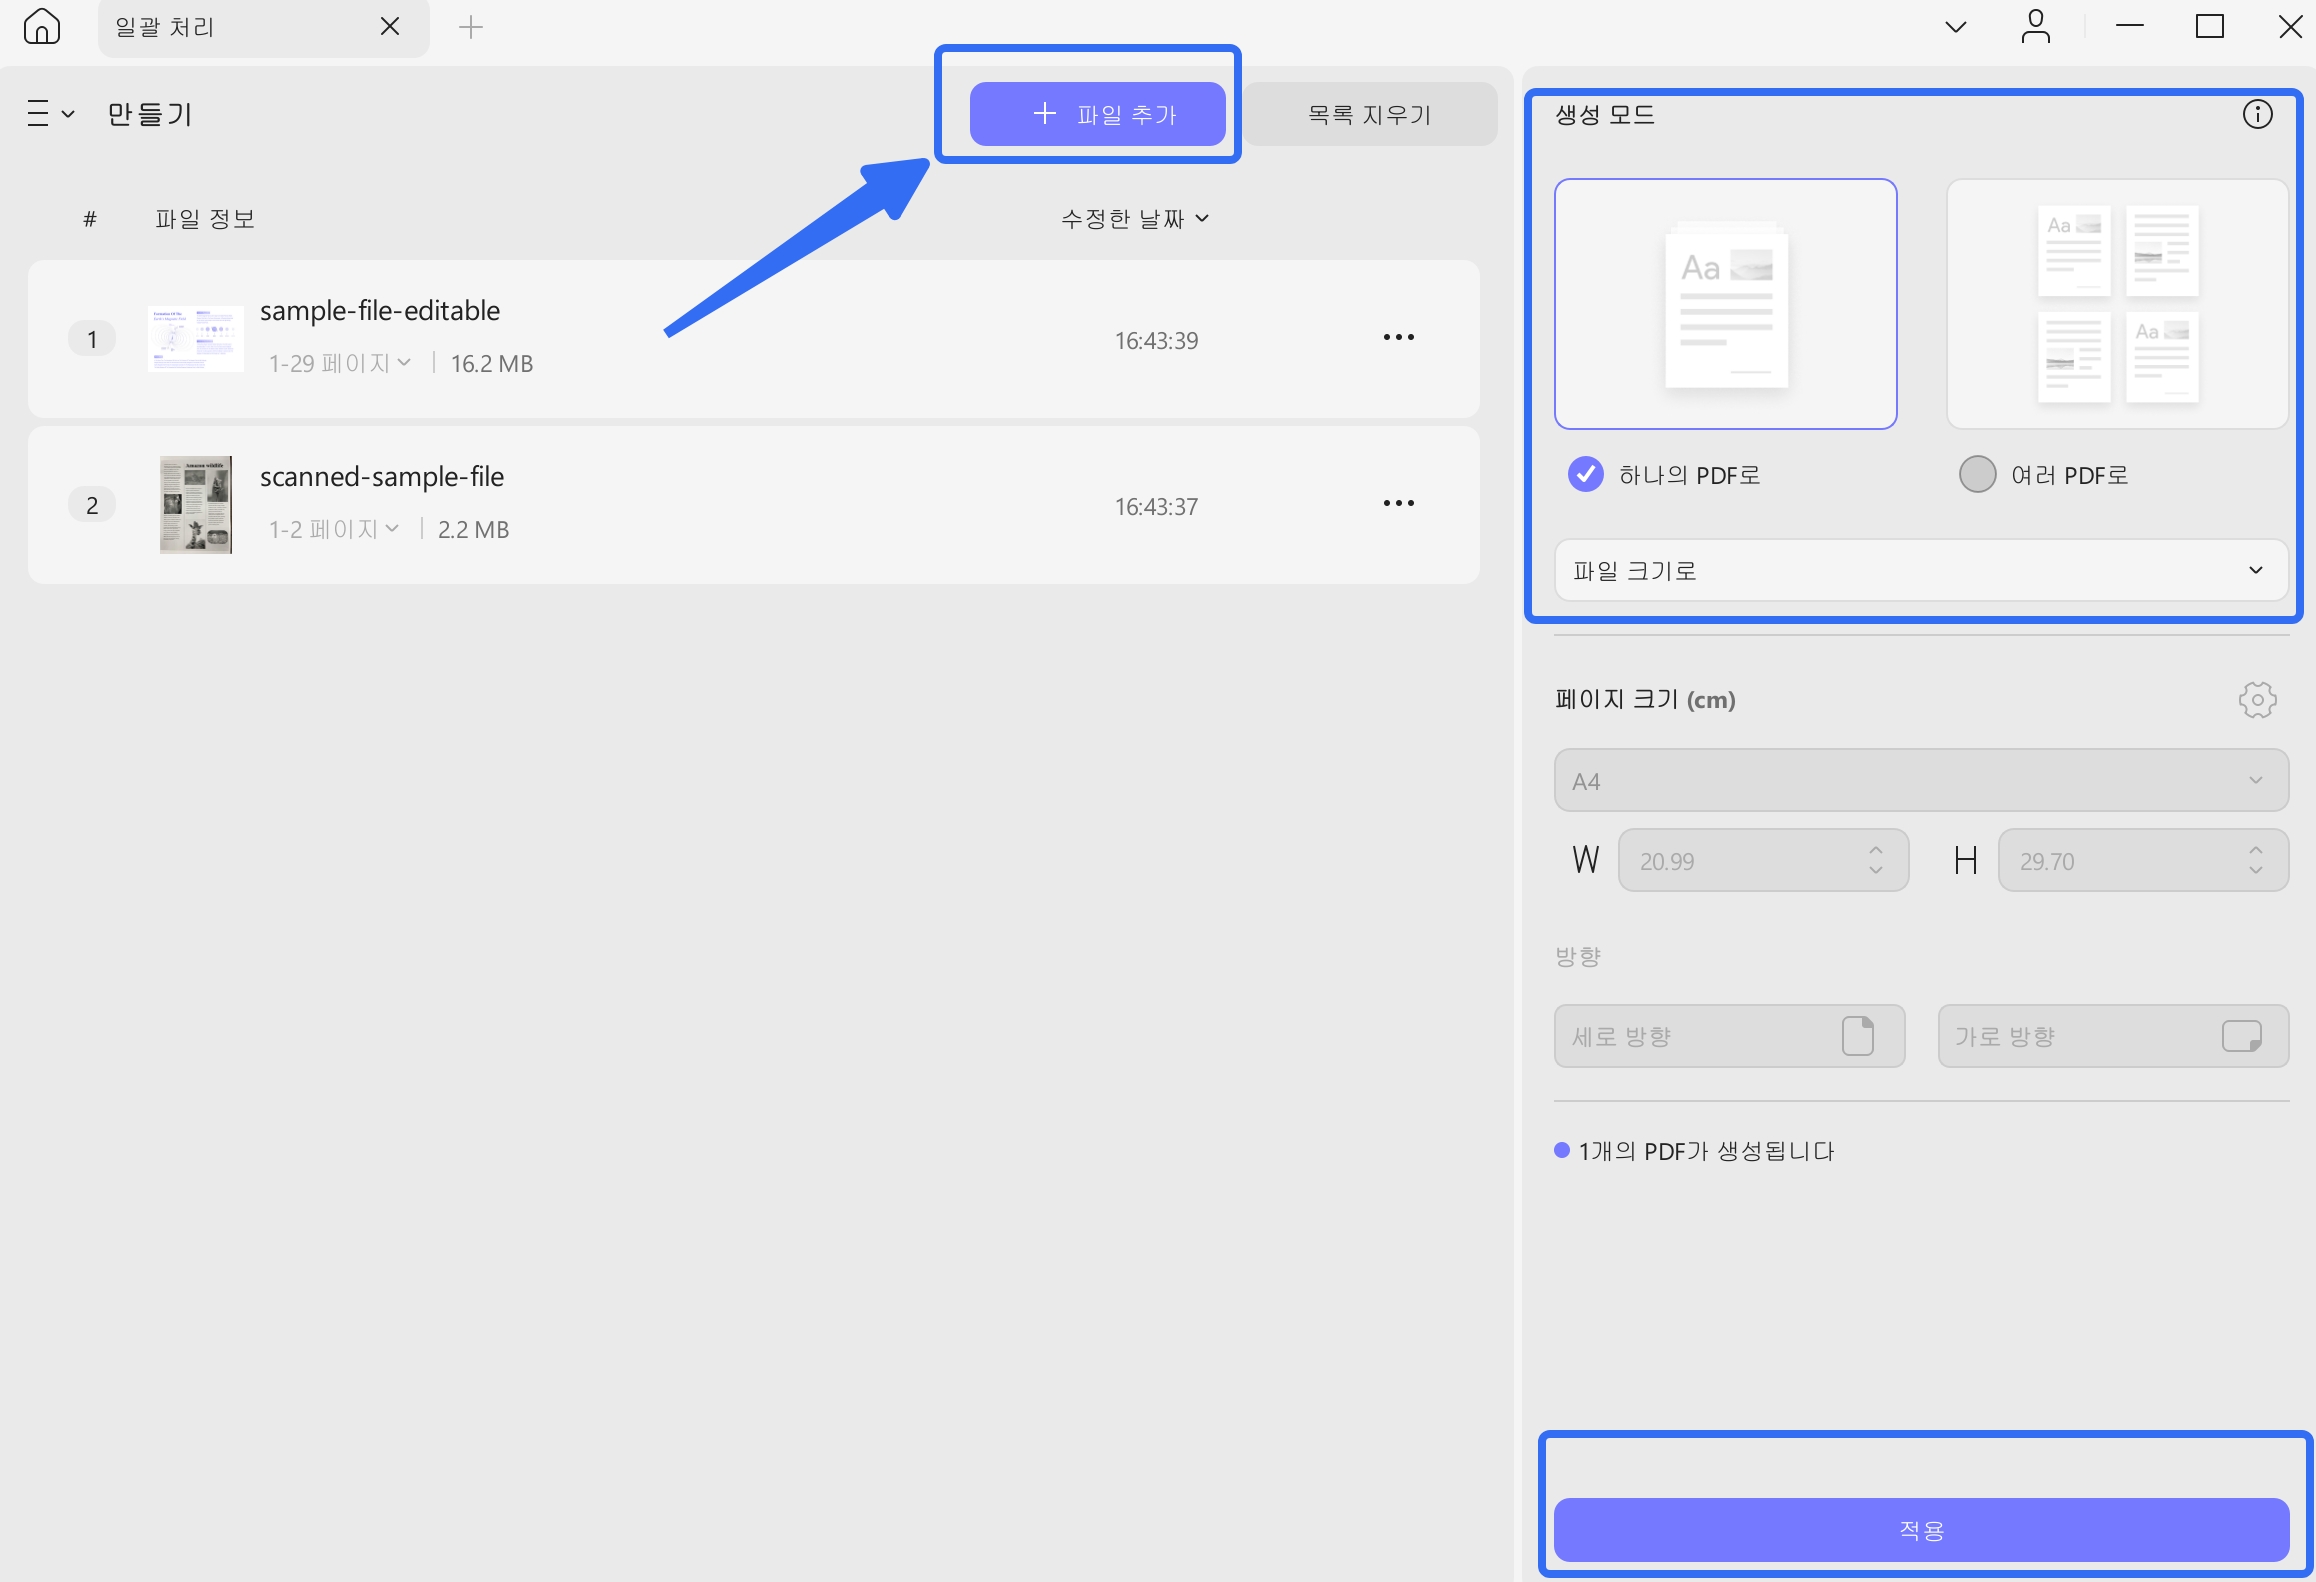Open more options for sample-file-editable
The image size is (2316, 1582).
[1399, 338]
